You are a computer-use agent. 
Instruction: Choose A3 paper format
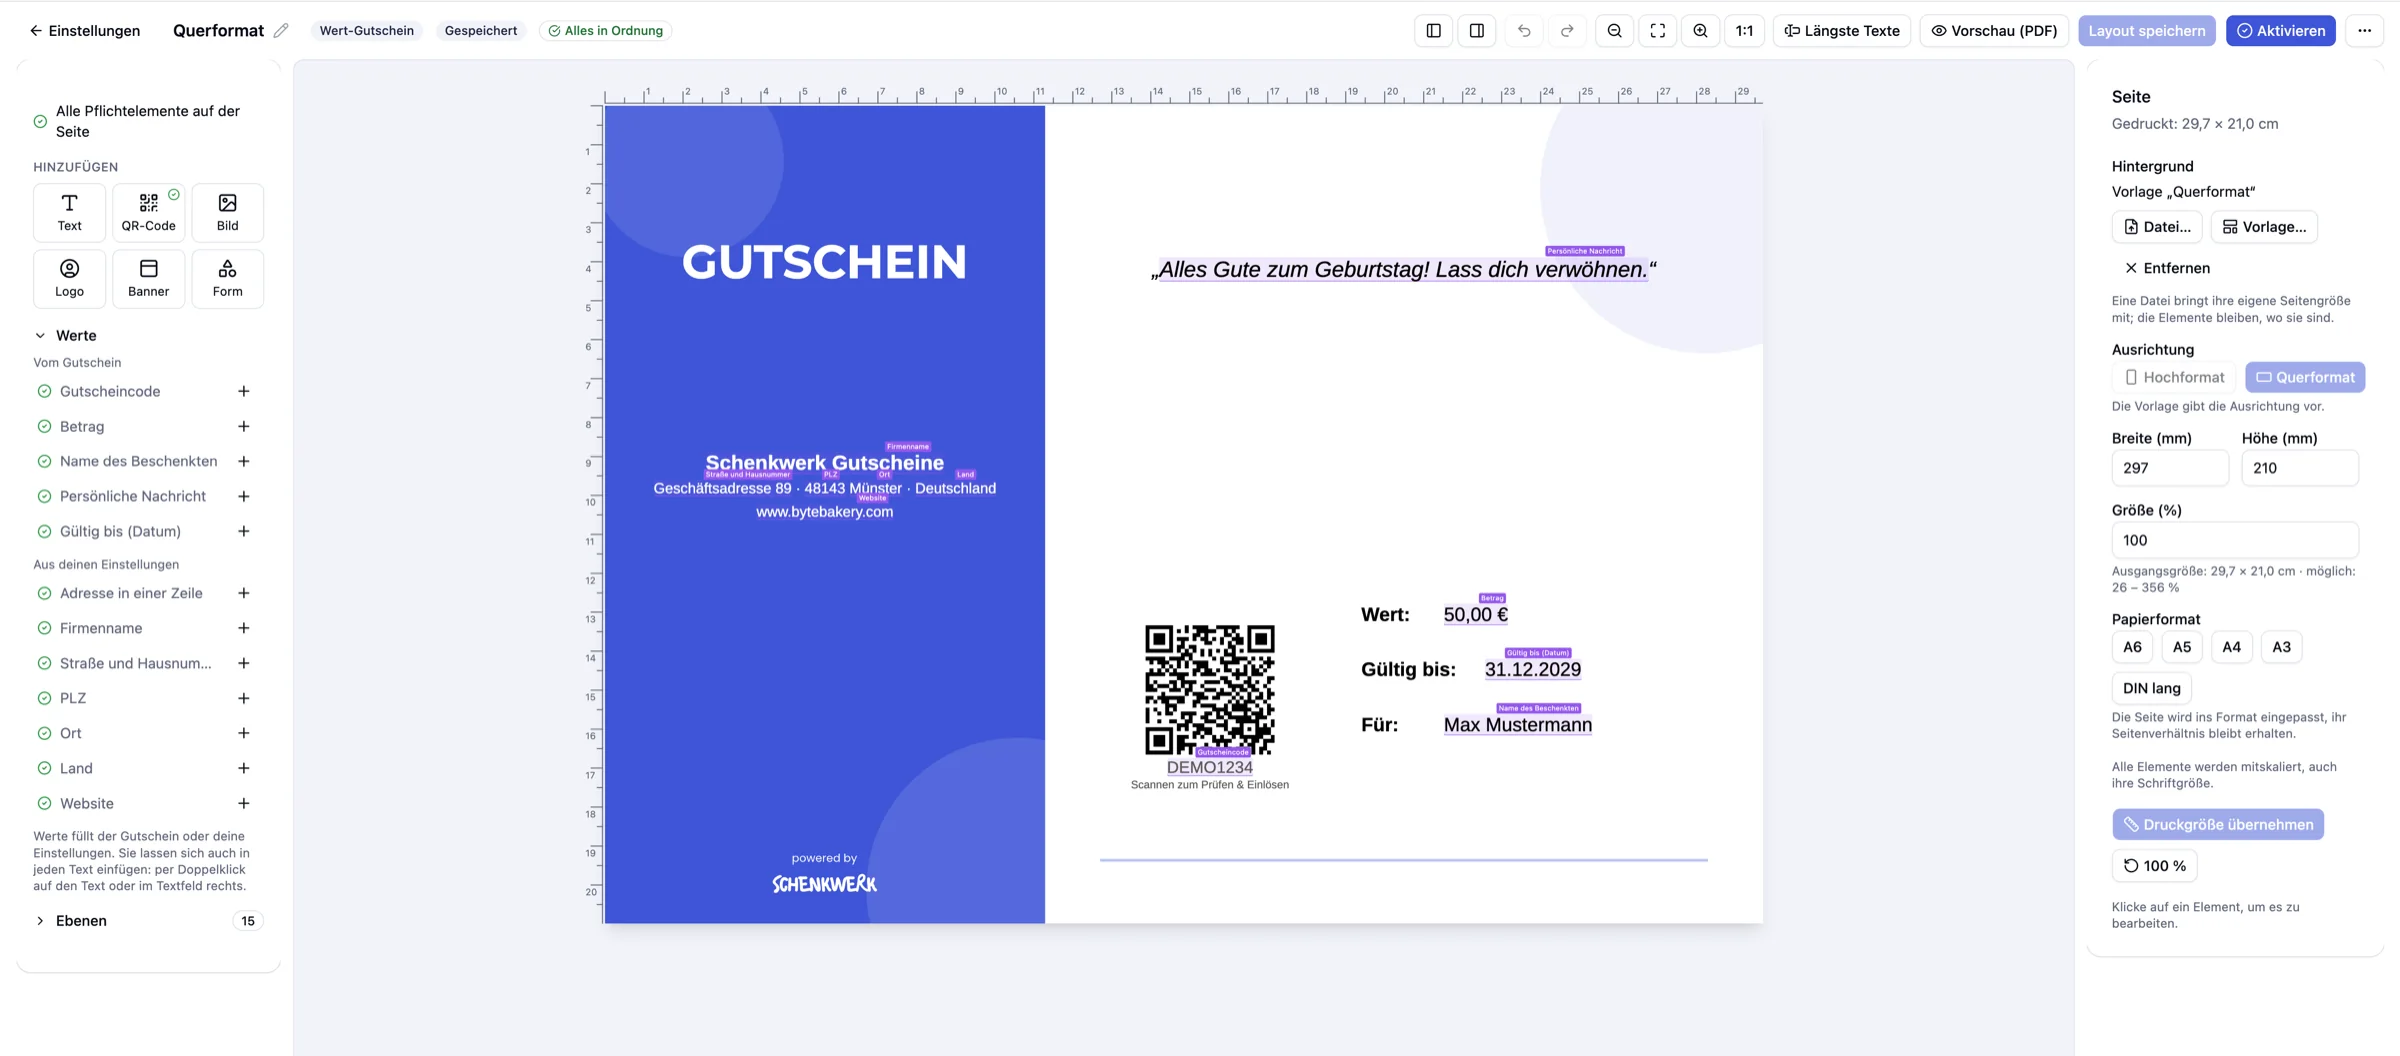pos(2281,647)
